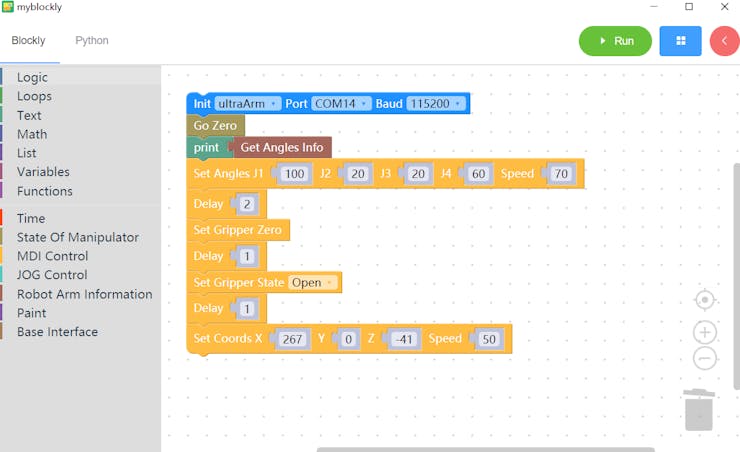Click the Set Angles J1 block label
The image size is (740, 452).
coord(228,173)
